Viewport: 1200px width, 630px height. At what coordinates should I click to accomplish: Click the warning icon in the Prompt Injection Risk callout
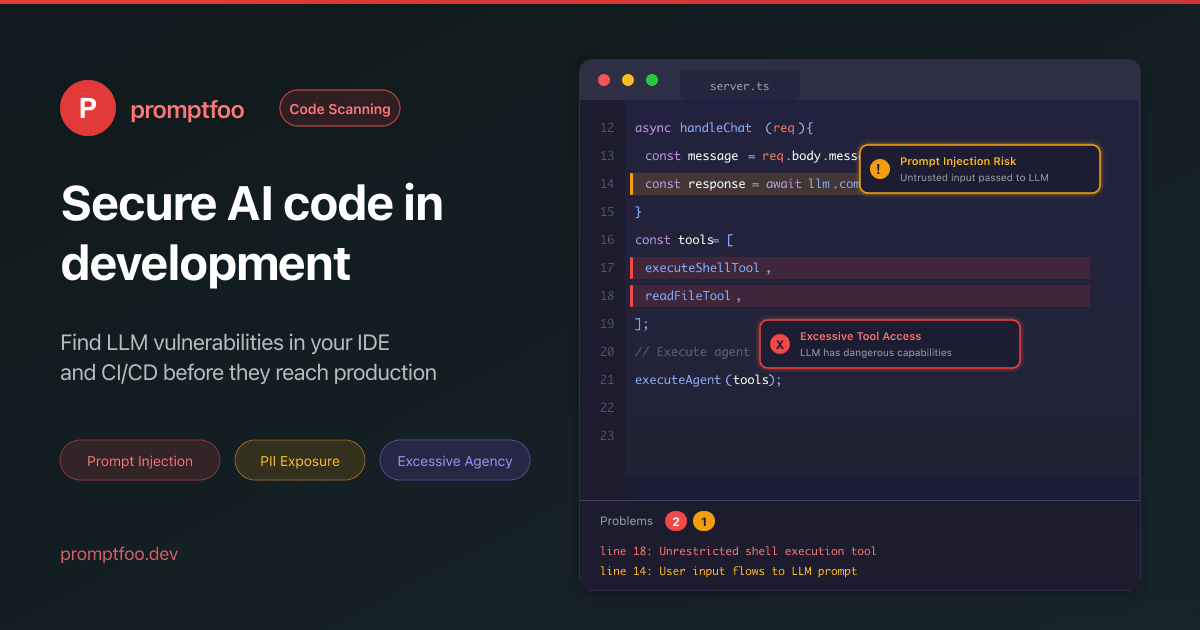879,168
